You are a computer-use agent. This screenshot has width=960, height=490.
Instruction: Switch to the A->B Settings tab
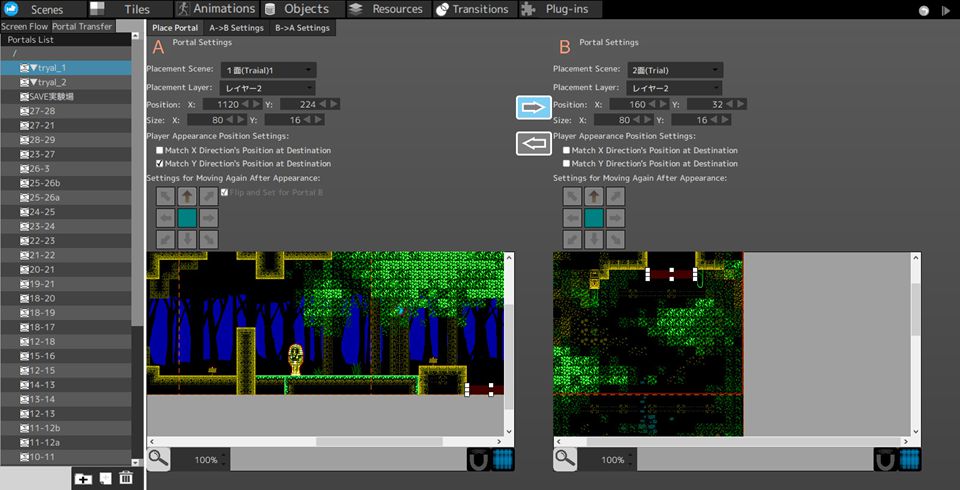click(x=236, y=28)
